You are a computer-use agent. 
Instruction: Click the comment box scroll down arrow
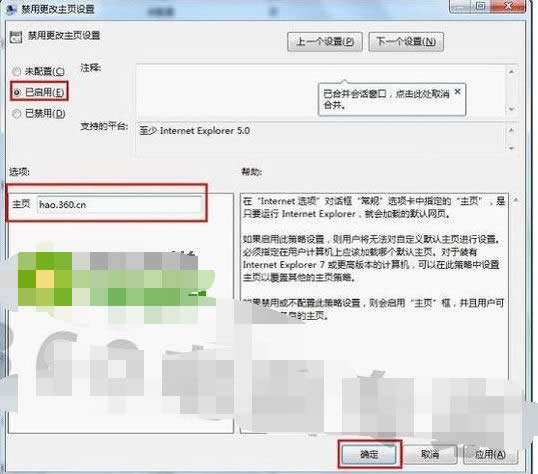[511, 109]
